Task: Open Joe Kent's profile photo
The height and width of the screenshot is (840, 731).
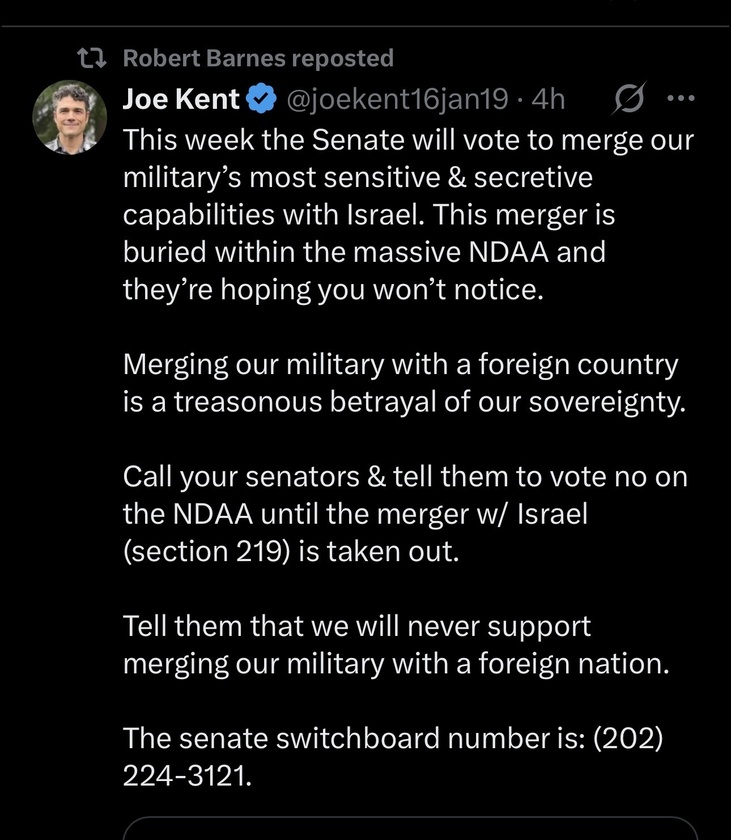Action: coord(70,117)
